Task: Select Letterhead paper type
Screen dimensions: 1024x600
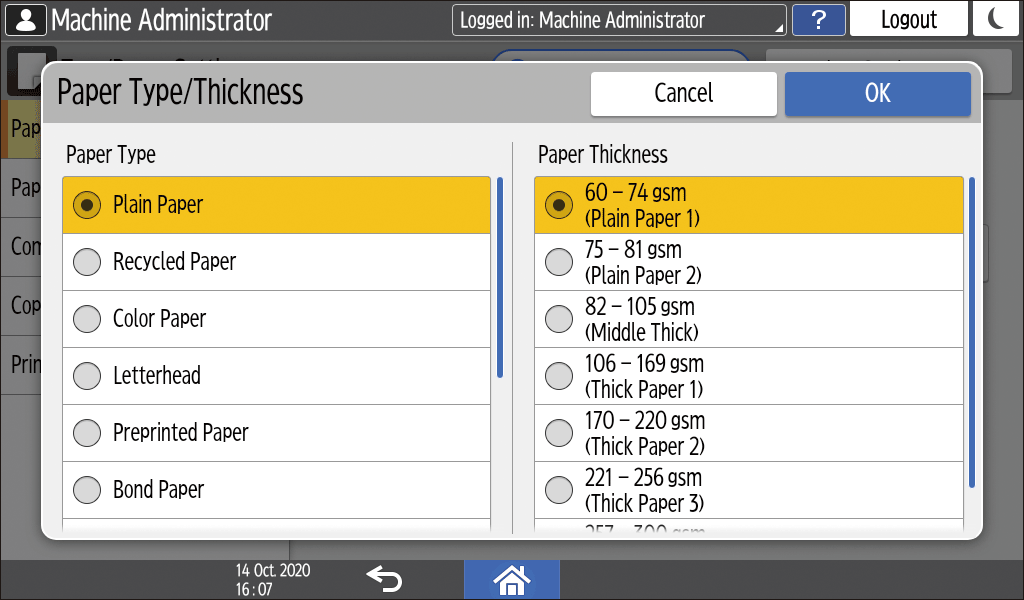Action: point(88,376)
